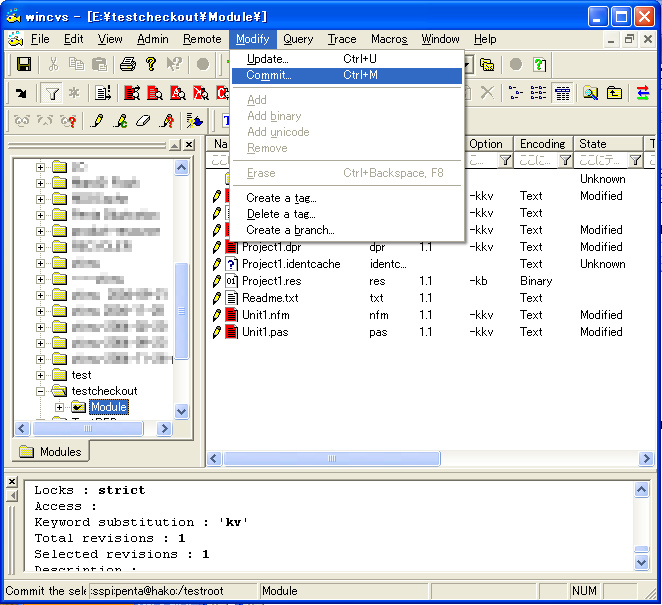The image size is (662, 605).
Task: Click the red-blue-green arrows icon
Action: click(x=643, y=92)
